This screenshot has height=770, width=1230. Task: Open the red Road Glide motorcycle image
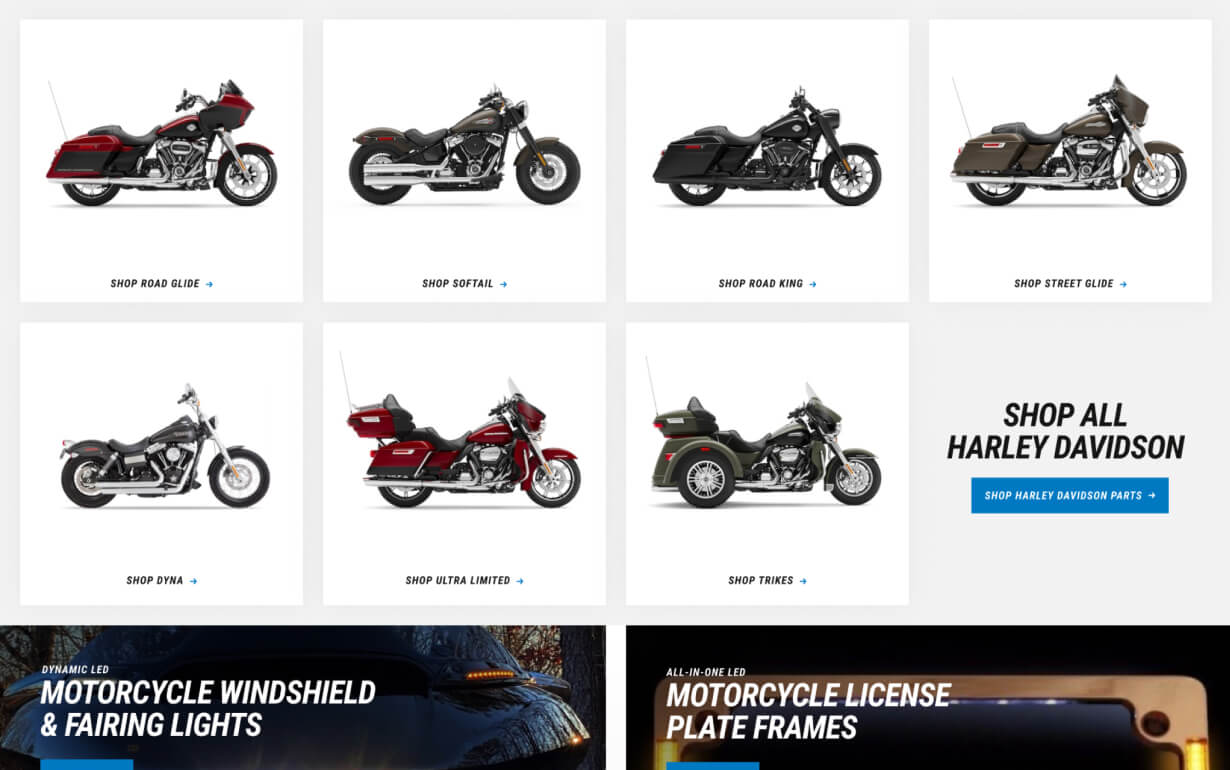(161, 143)
